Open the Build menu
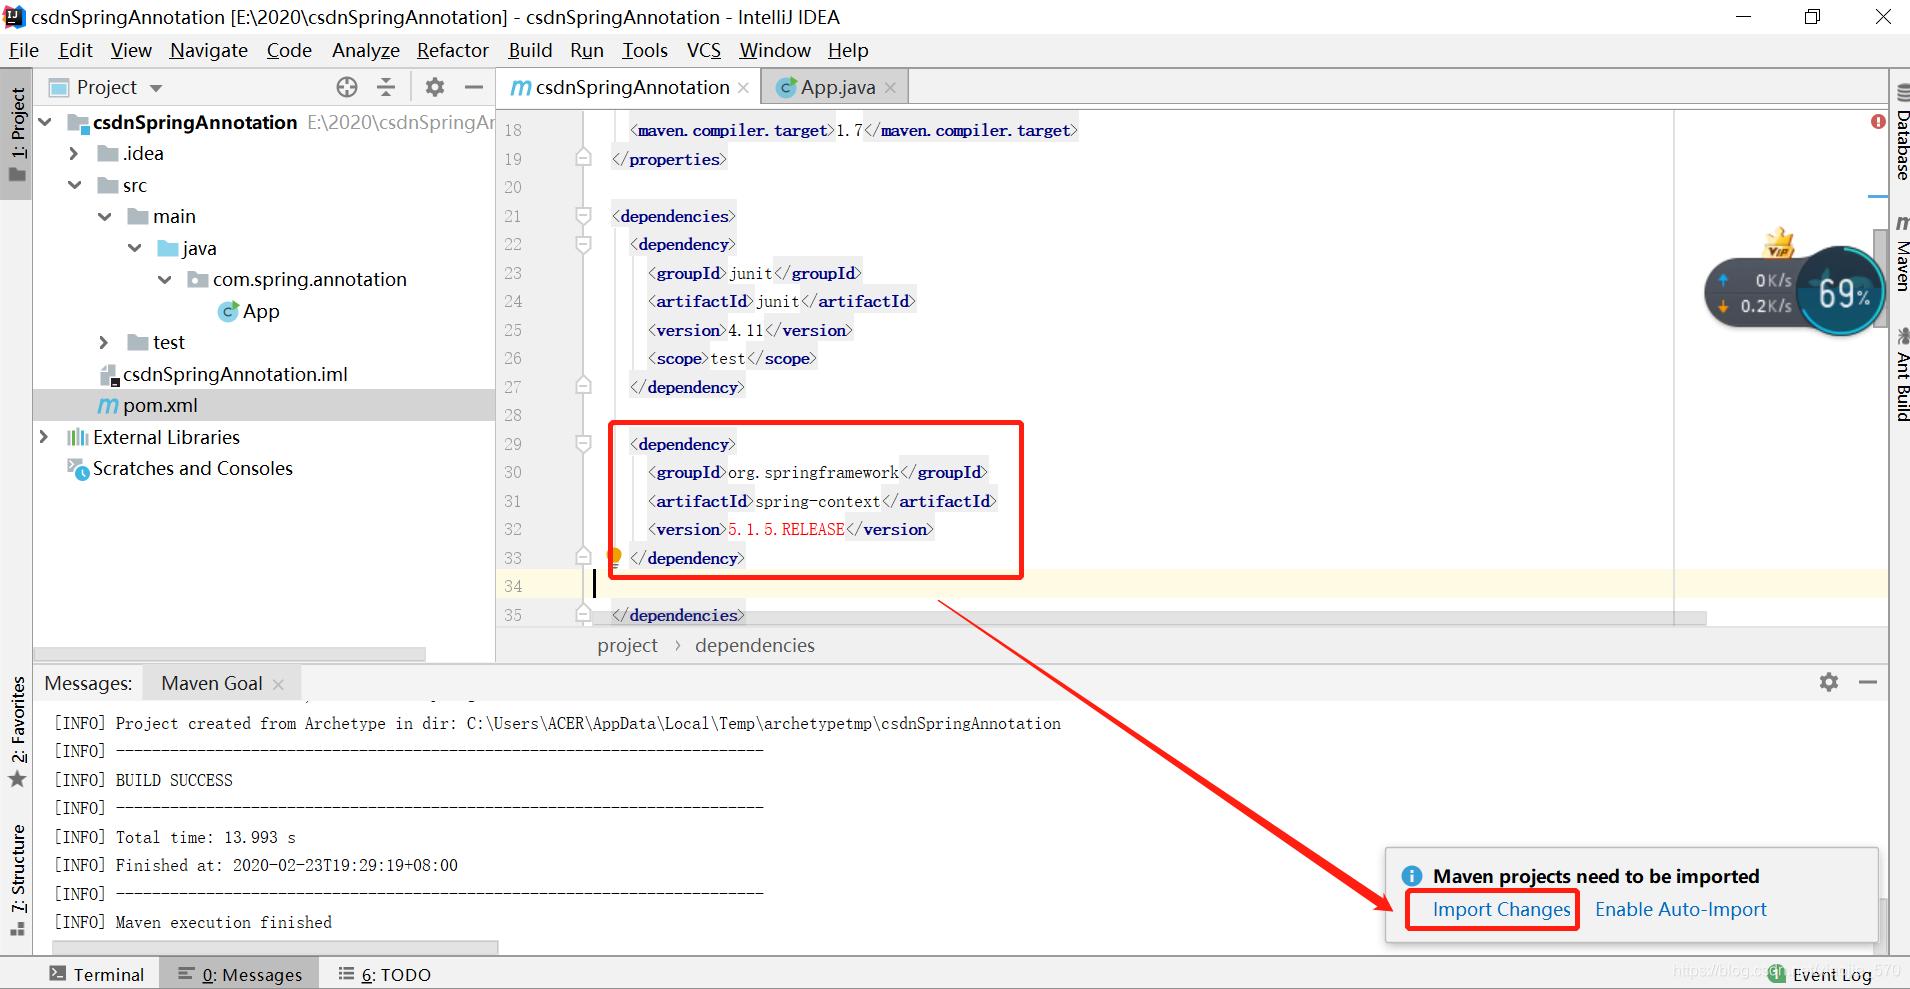Viewport: 1910px width, 989px height. pos(530,50)
